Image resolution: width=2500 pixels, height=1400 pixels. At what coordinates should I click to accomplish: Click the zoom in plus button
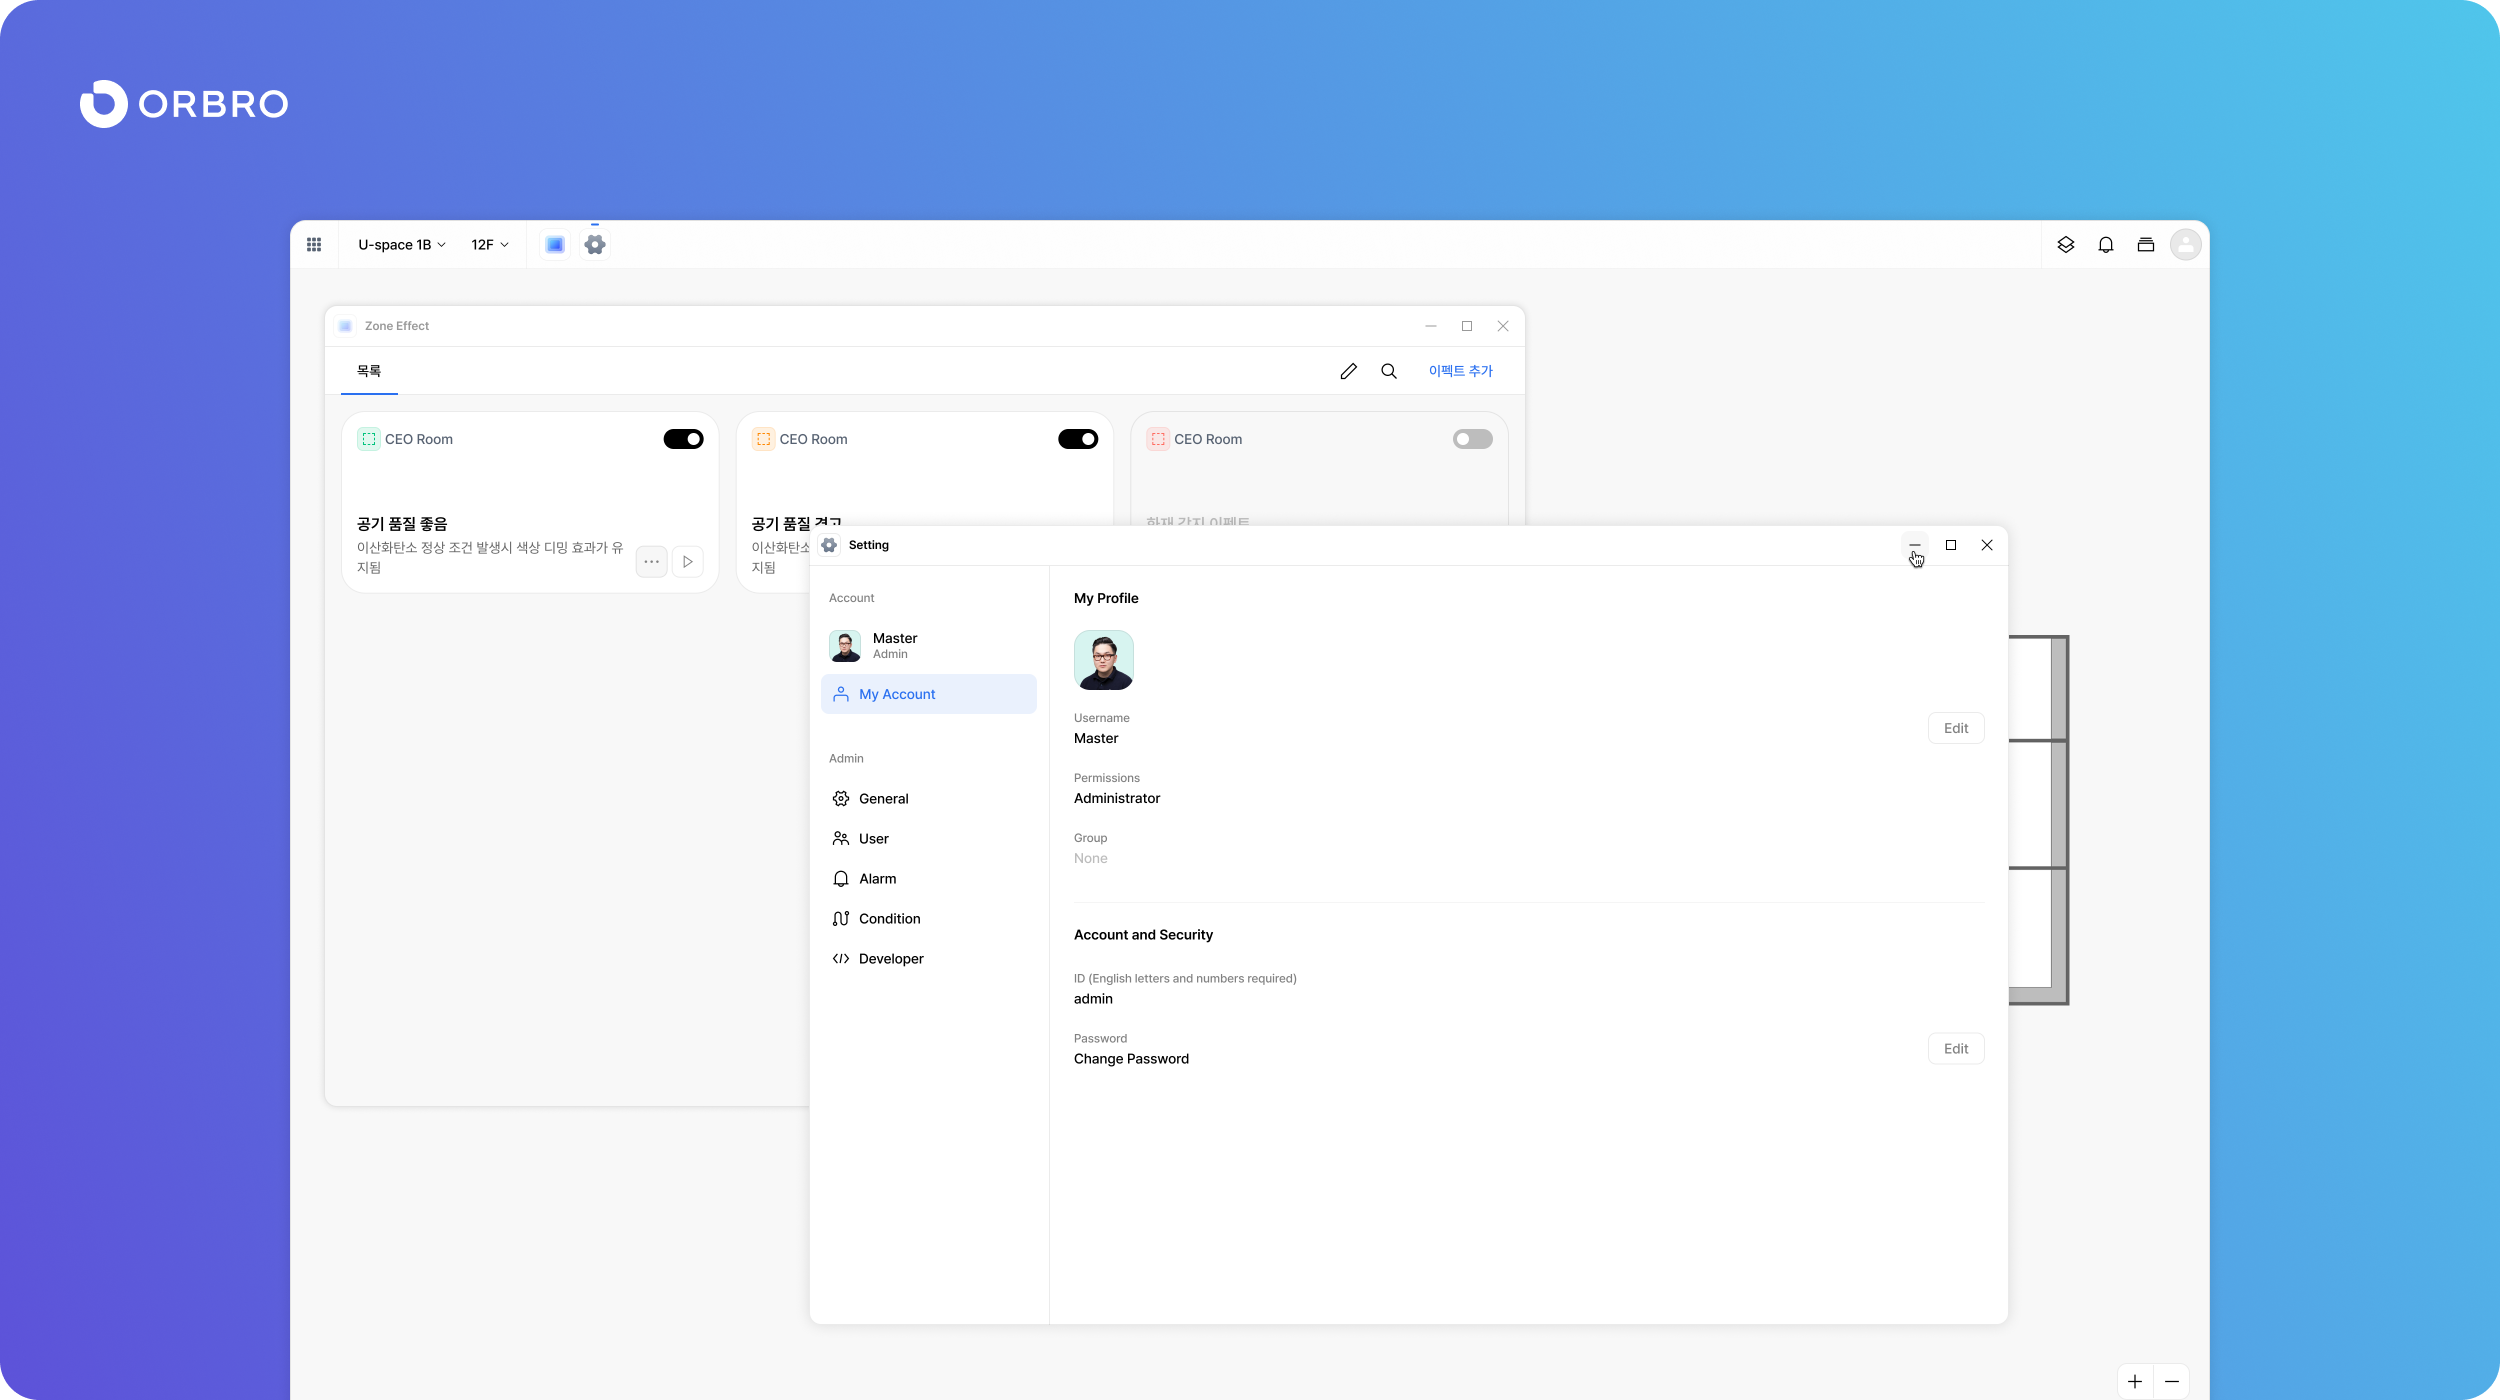[x=2135, y=1382]
